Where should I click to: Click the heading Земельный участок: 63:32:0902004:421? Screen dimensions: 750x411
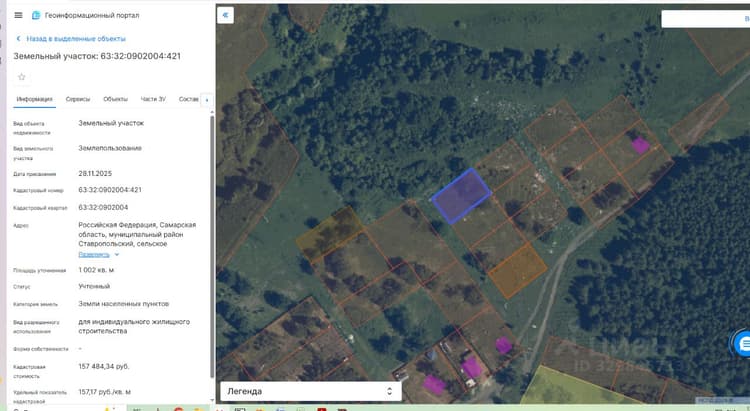click(x=97, y=56)
